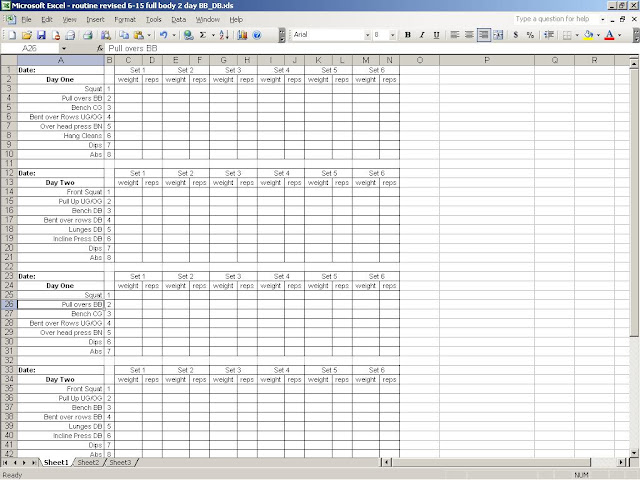Viewport: 640px width, 480px height.
Task: Open Excel Help with the question mark icon
Action: tap(257, 35)
